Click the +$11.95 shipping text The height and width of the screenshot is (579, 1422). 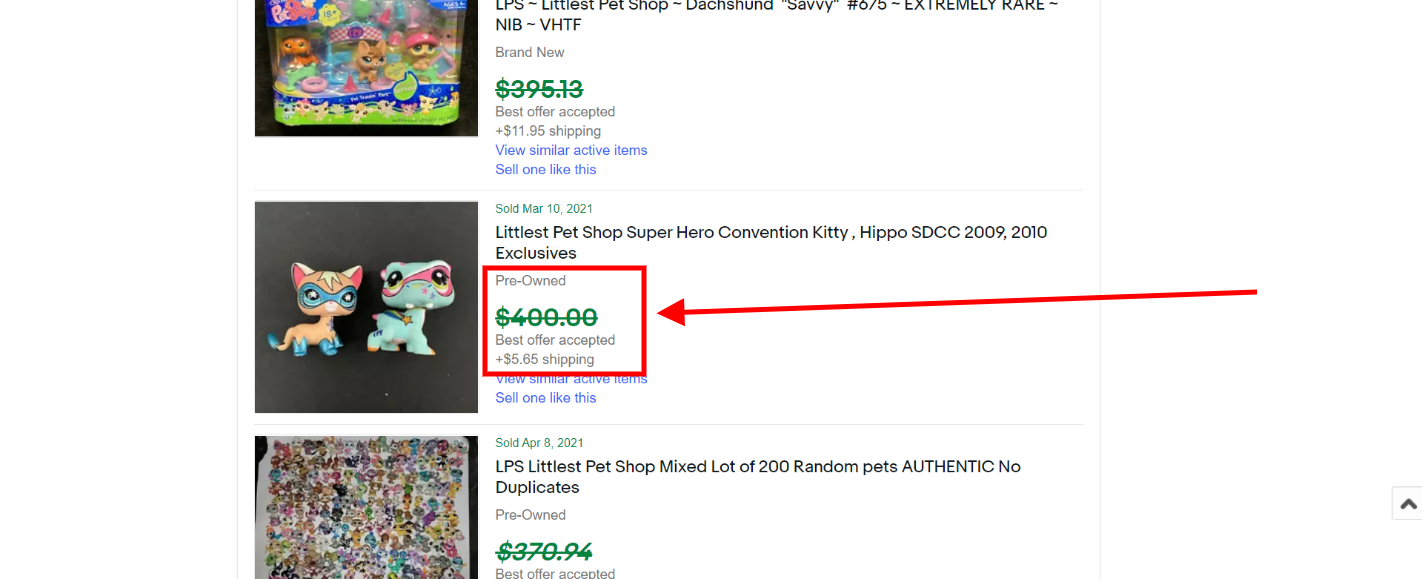tap(548, 131)
